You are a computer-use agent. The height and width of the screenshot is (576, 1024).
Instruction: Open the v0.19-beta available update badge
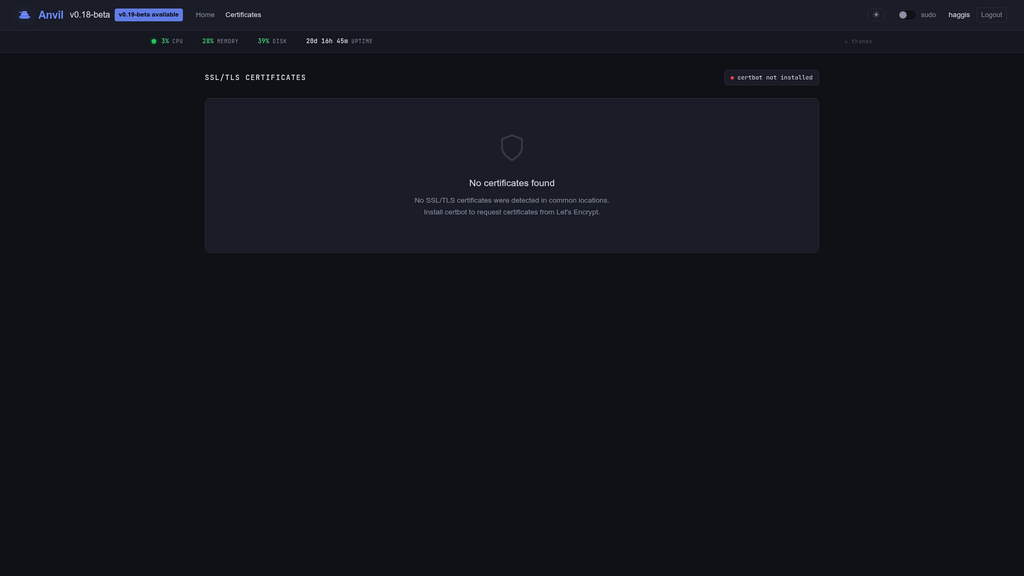point(148,14)
